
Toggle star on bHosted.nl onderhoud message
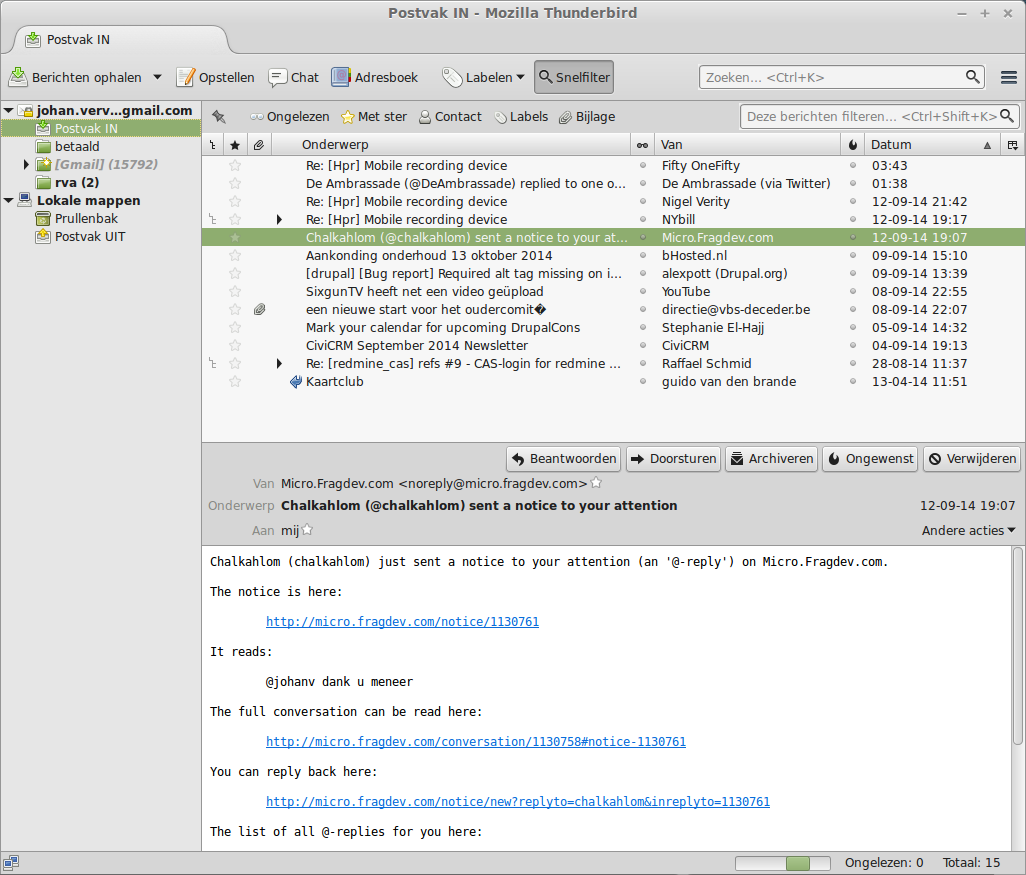(x=235, y=255)
